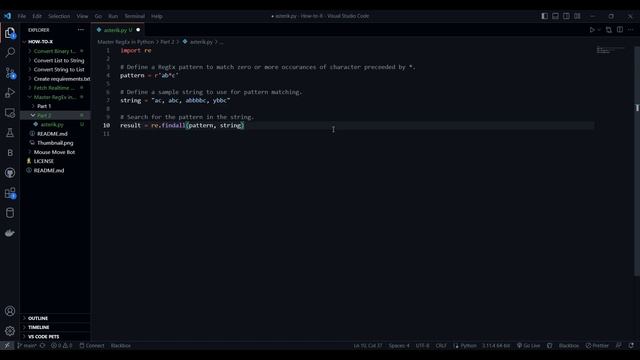Viewport: 640px width, 360px height.
Task: Click the VS Code logo in title bar
Action: (x=7, y=16)
